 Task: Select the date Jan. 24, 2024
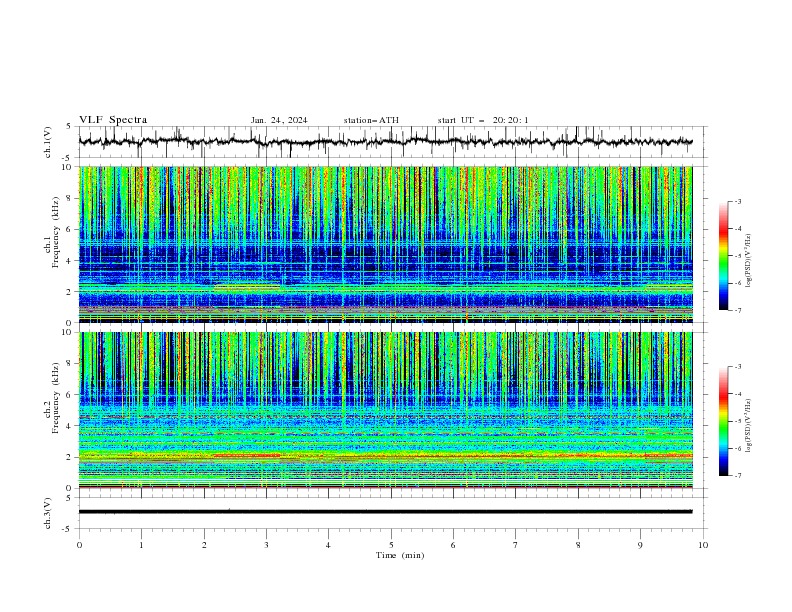pyautogui.click(x=279, y=120)
